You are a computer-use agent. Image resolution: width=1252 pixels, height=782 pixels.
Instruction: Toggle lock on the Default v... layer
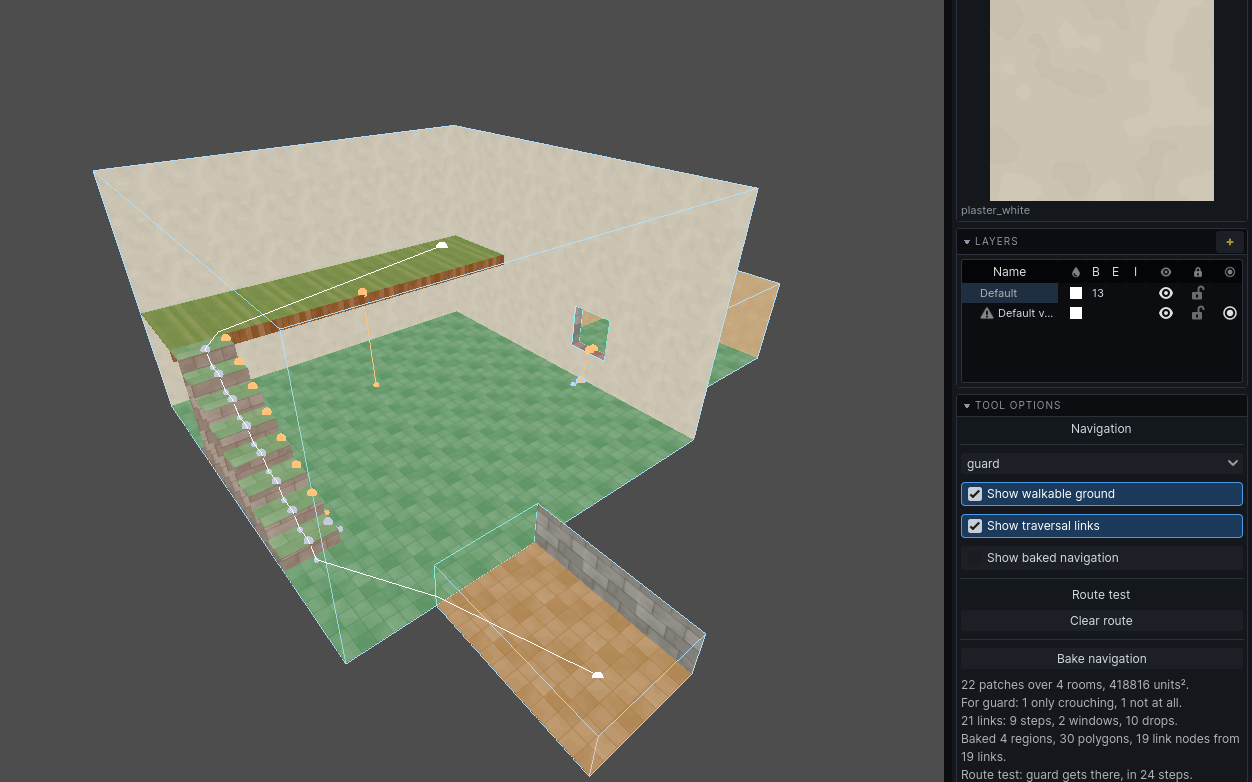tap(1198, 313)
